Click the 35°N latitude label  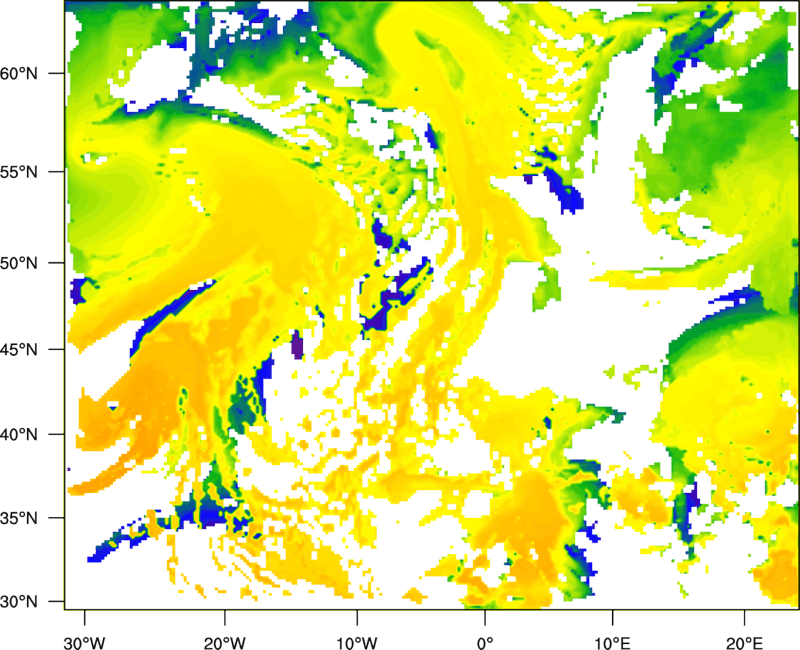(x=19, y=518)
